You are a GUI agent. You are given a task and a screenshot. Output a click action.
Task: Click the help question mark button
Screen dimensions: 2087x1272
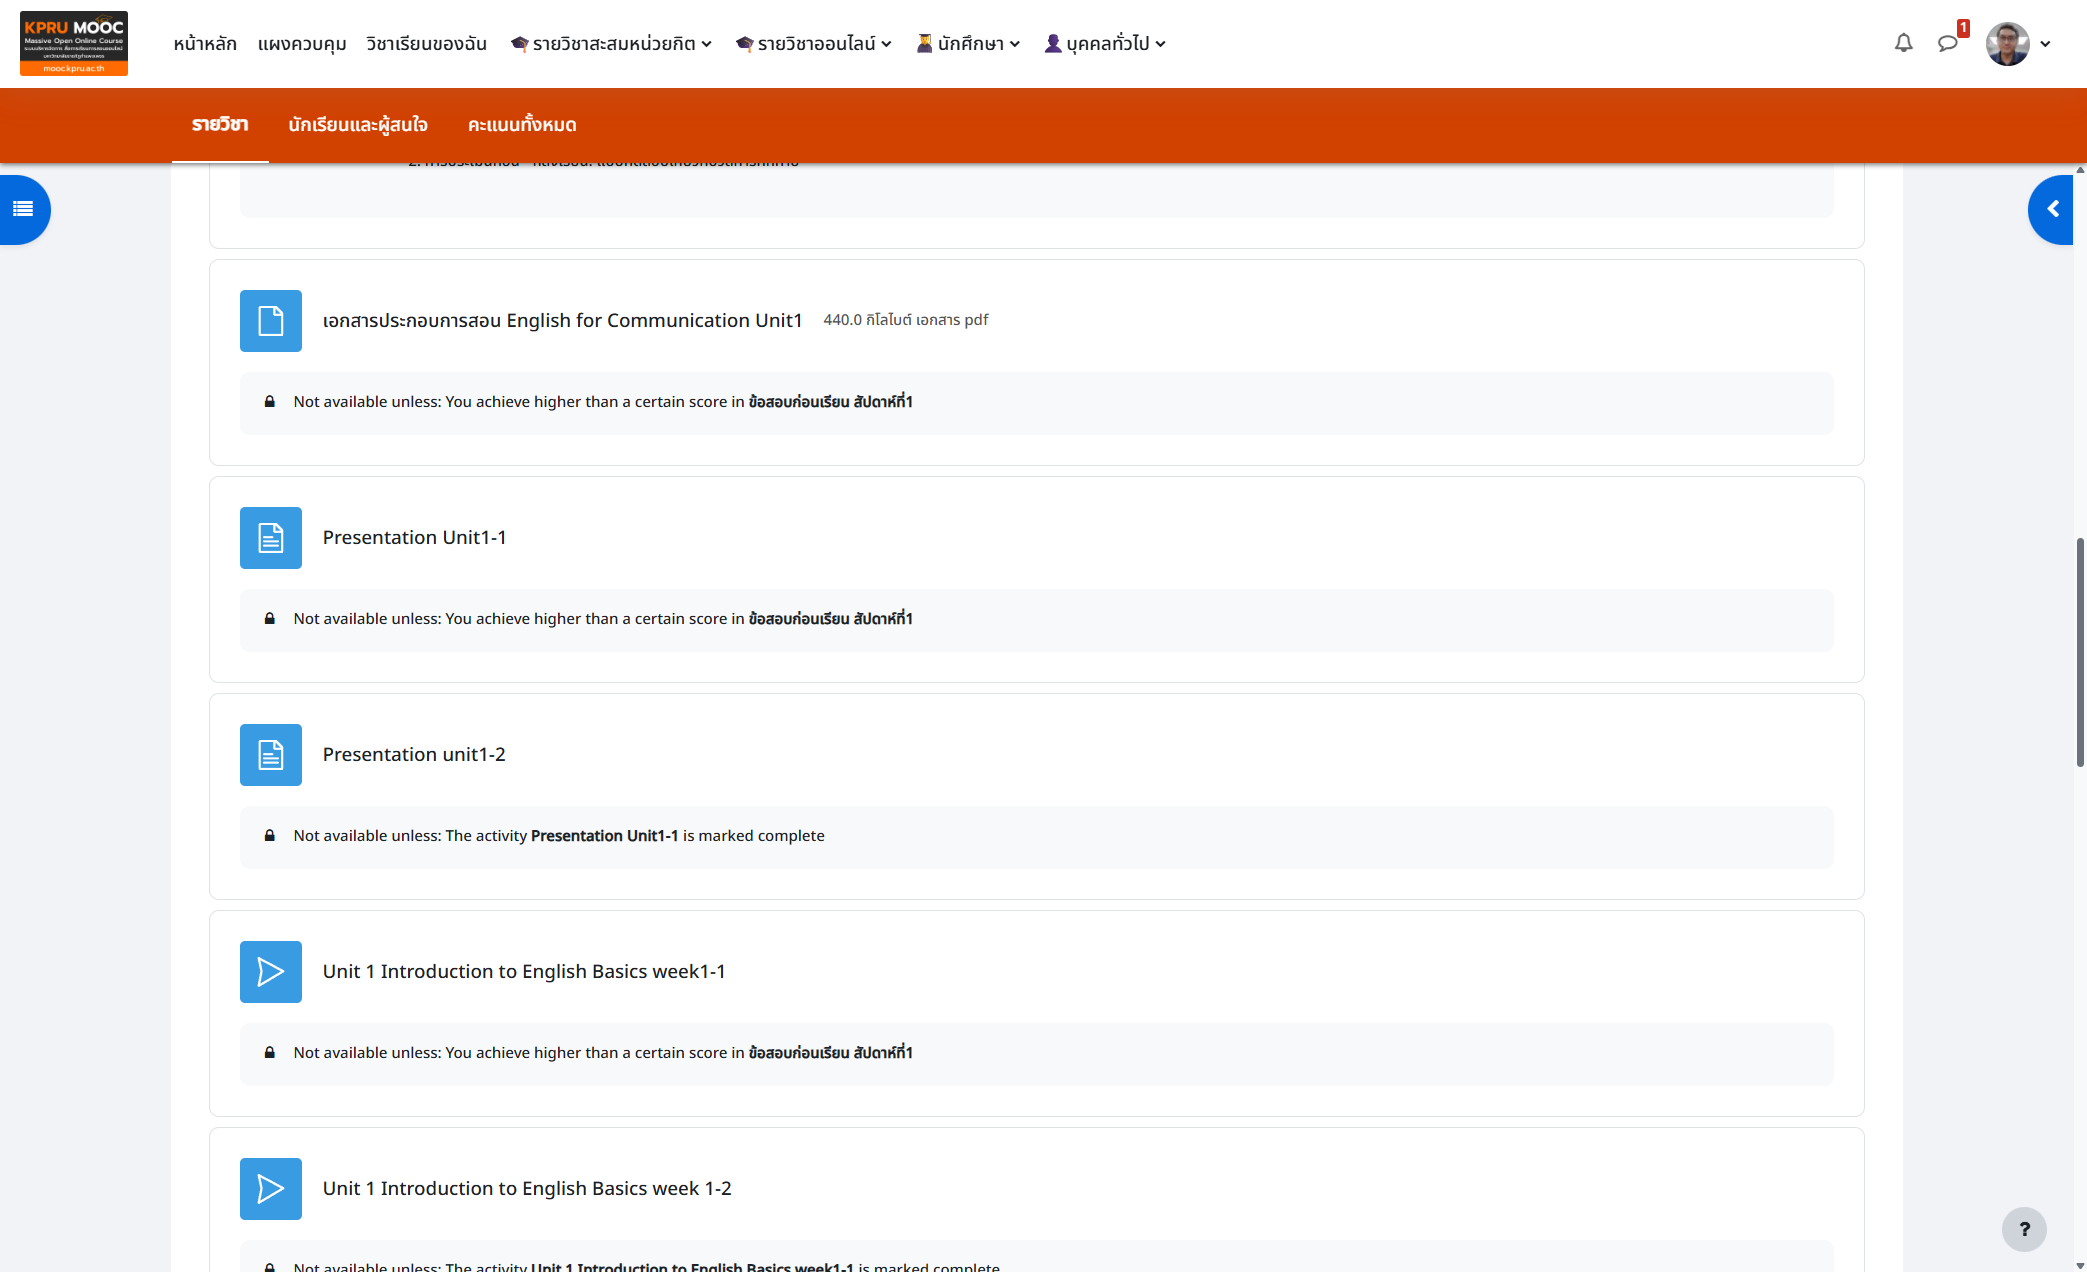(2024, 1229)
